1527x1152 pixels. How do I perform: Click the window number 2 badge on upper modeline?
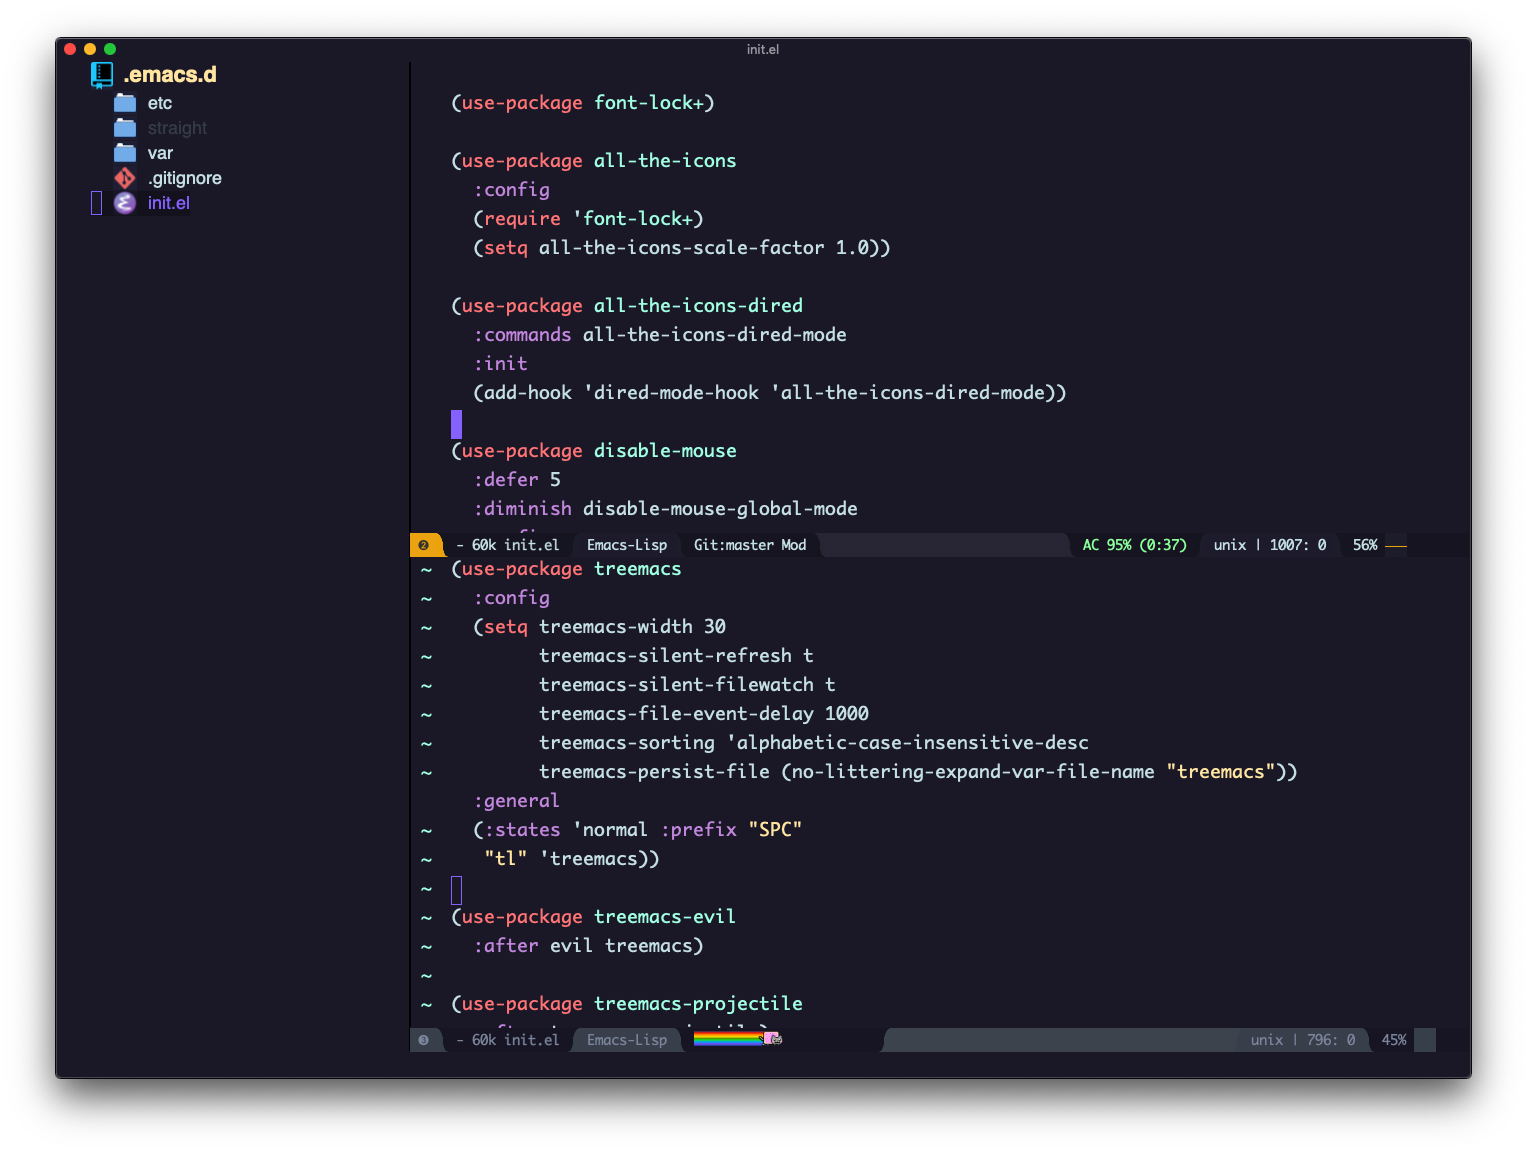(426, 545)
